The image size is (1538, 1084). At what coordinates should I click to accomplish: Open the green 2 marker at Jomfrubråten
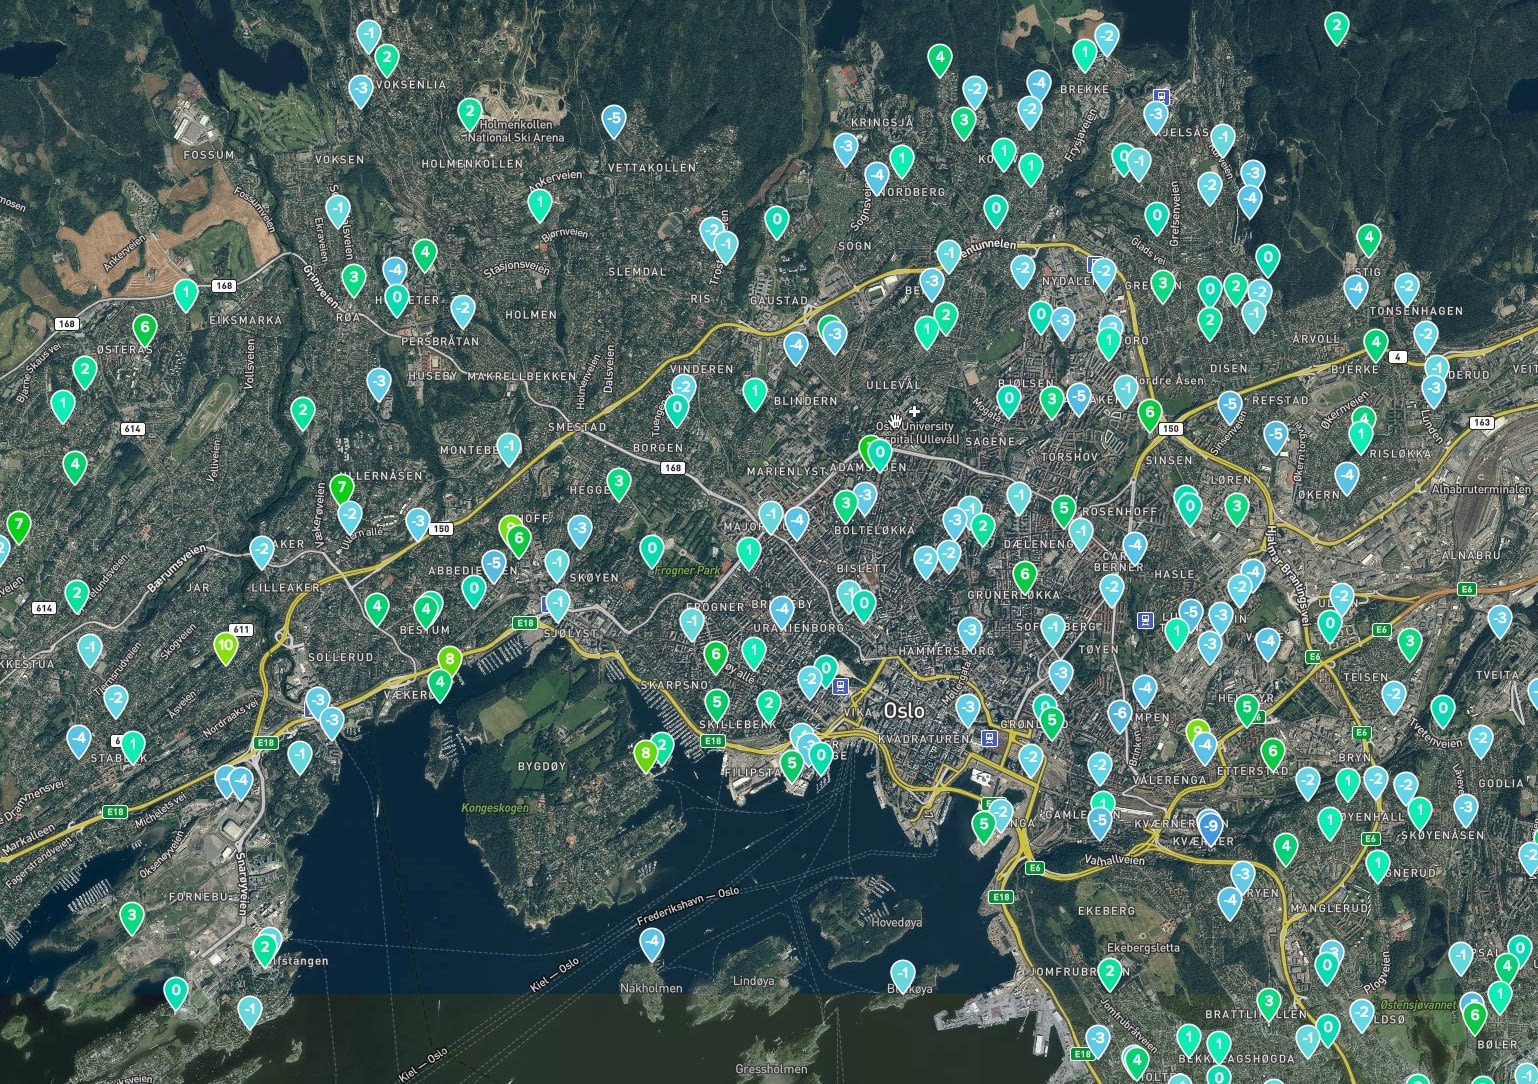[x=1110, y=971]
